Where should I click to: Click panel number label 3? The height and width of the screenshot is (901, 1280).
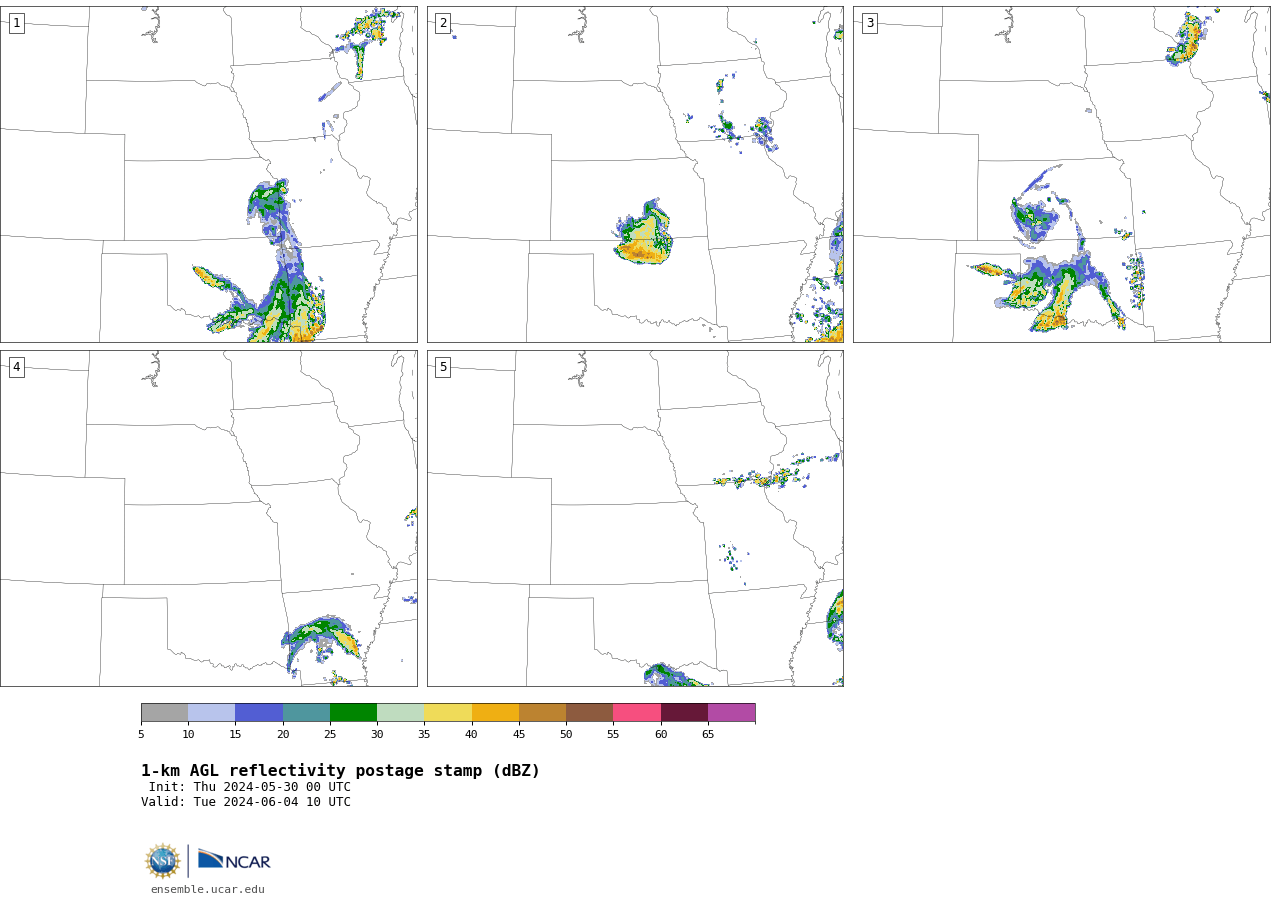click(869, 23)
